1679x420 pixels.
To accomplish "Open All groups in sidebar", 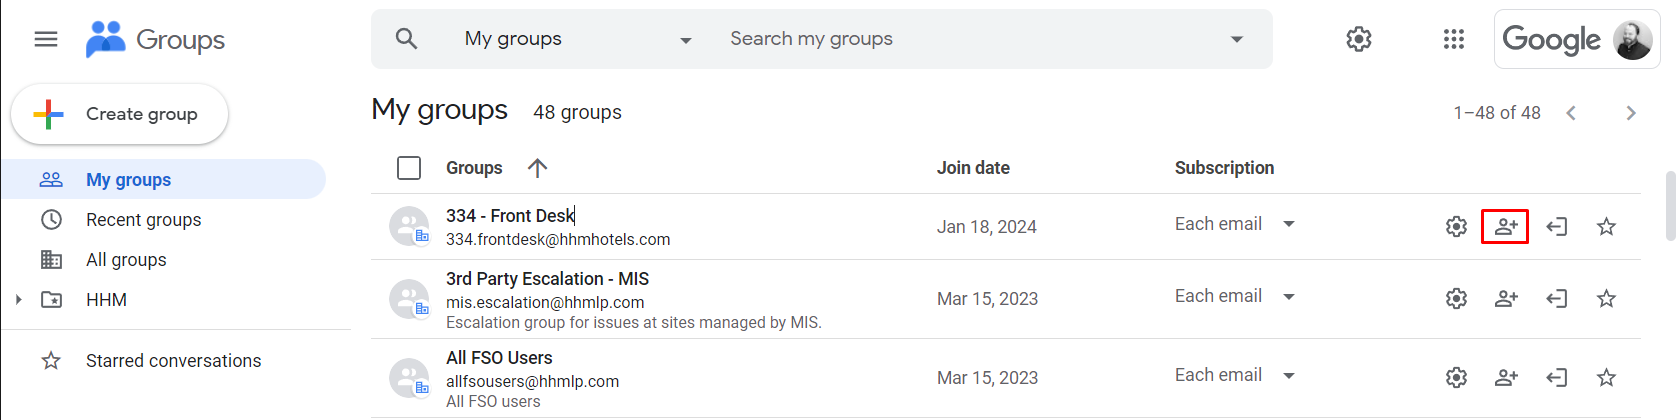I will tap(126, 260).
